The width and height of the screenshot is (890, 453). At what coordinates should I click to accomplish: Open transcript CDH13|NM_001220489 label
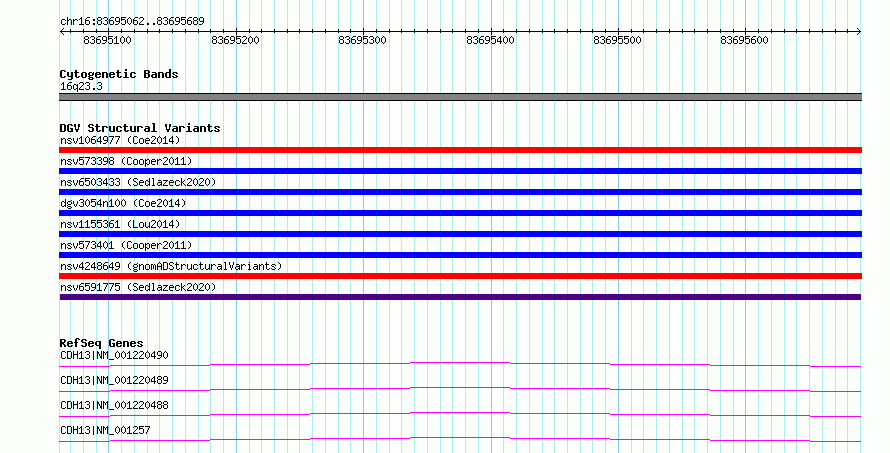pos(114,380)
